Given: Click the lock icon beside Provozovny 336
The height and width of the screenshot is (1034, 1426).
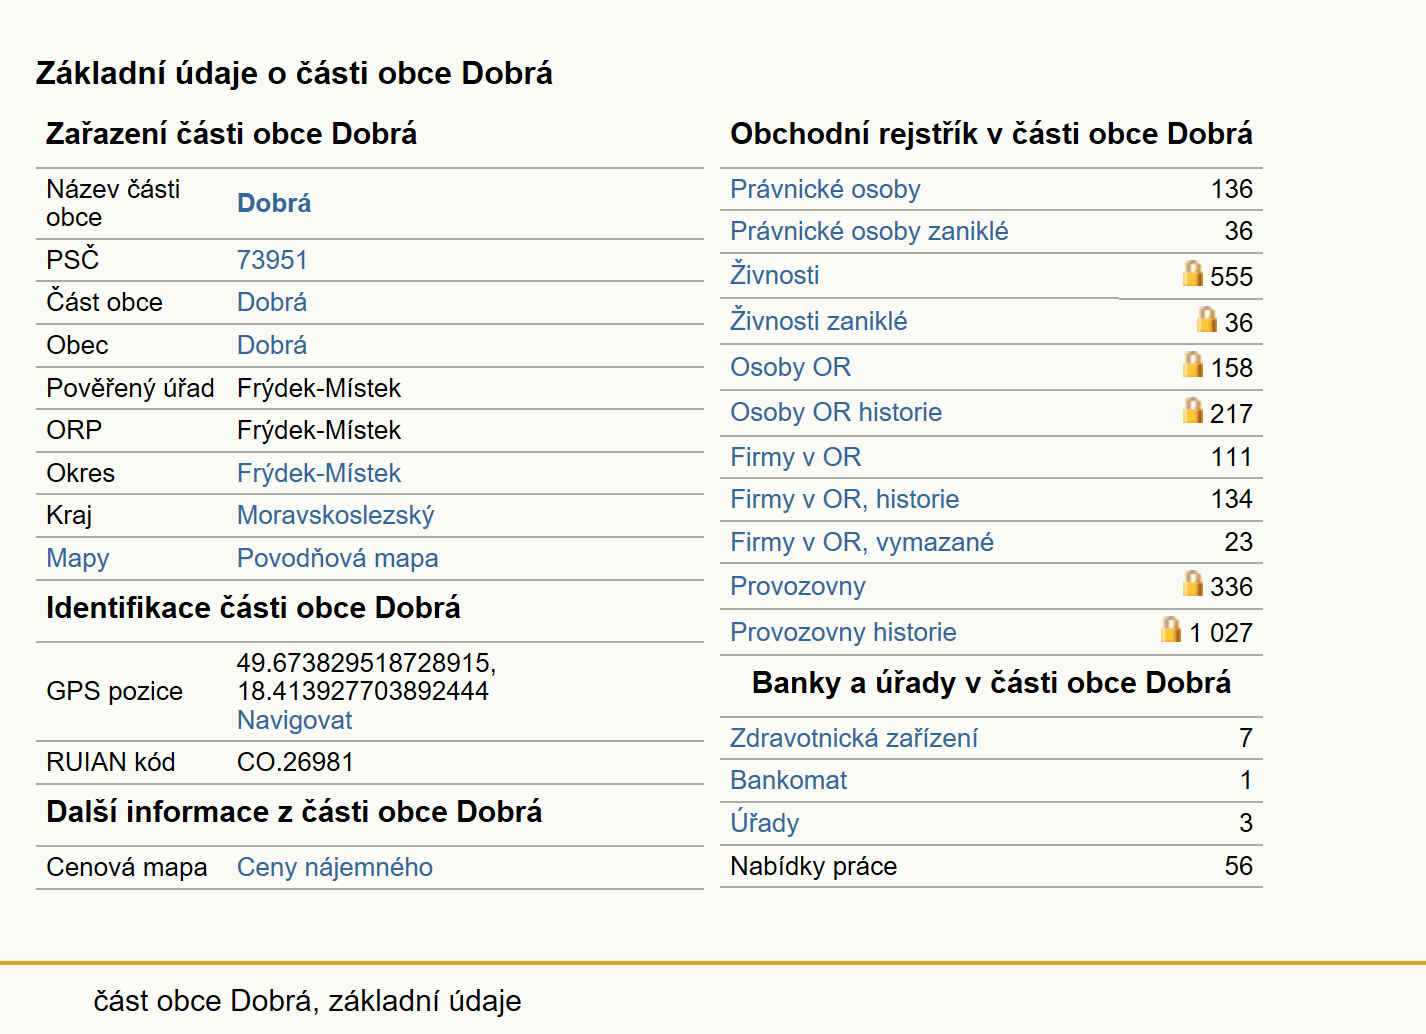Looking at the screenshot, I should [x=1193, y=583].
